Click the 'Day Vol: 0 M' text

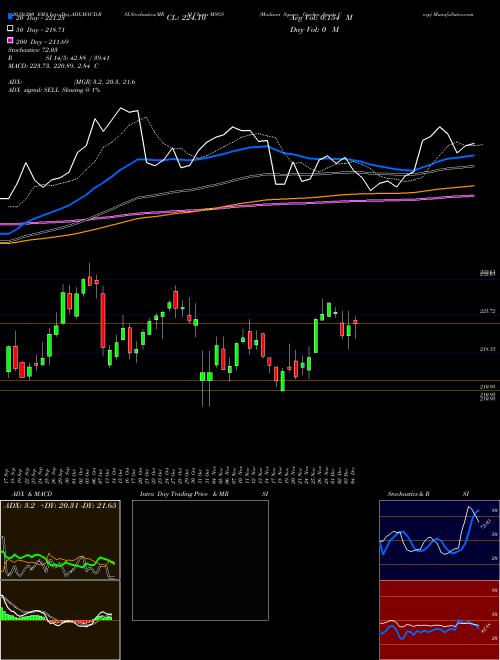tap(314, 29)
